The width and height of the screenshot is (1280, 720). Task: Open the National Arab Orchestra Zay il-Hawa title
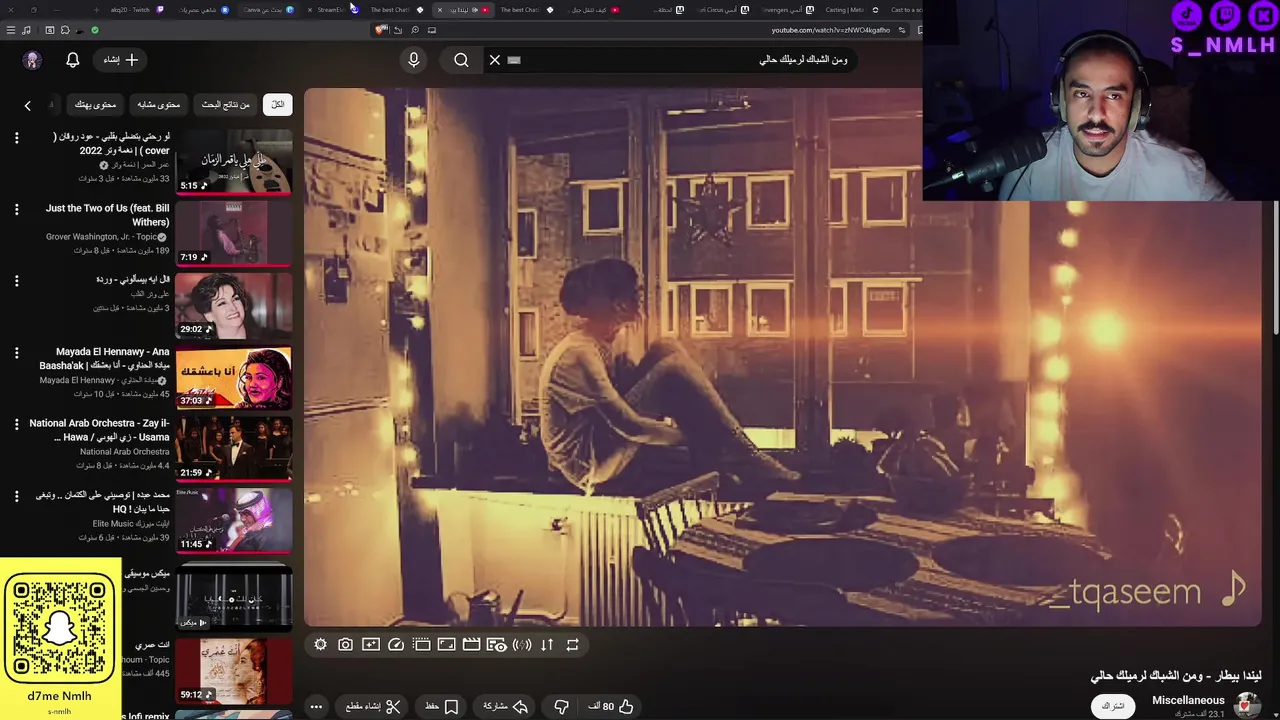click(x=100, y=430)
